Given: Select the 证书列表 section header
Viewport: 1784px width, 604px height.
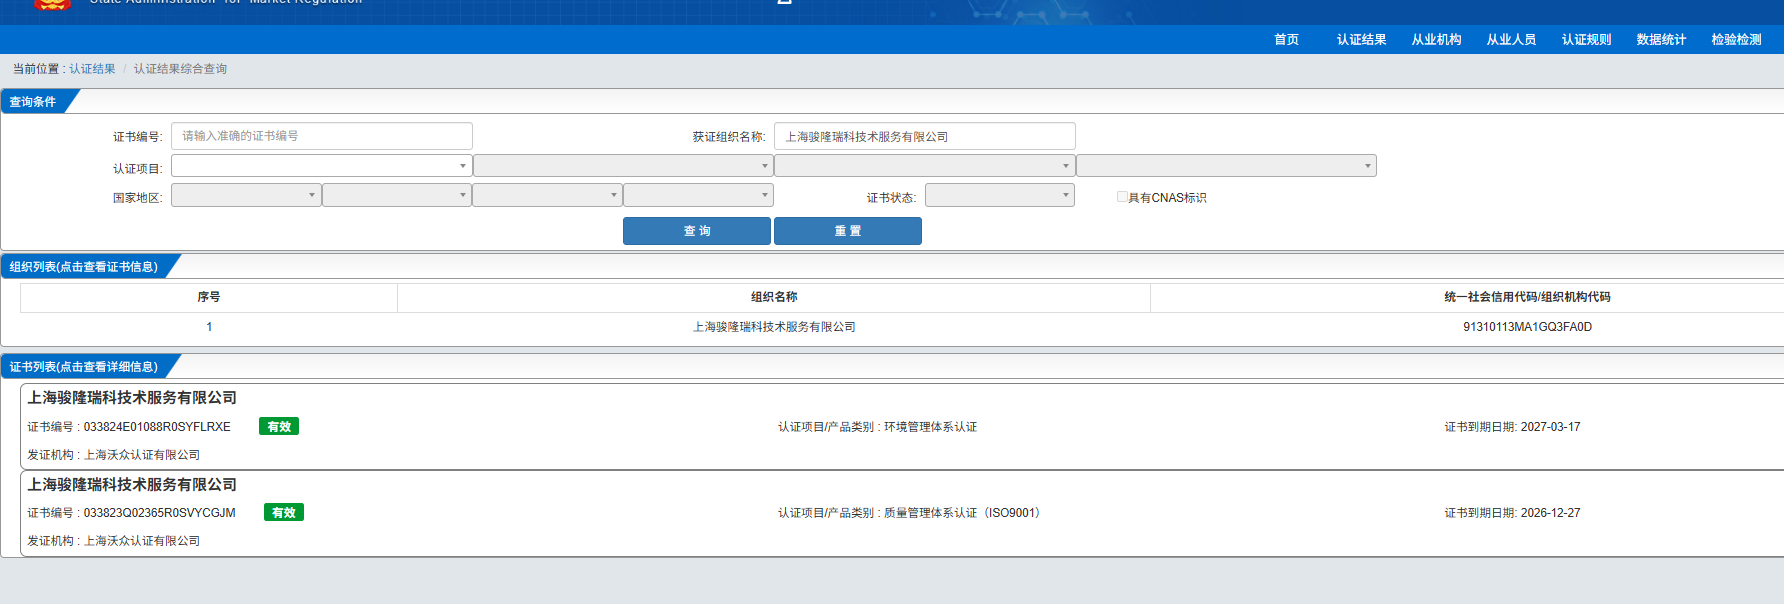Looking at the screenshot, I should click(84, 367).
